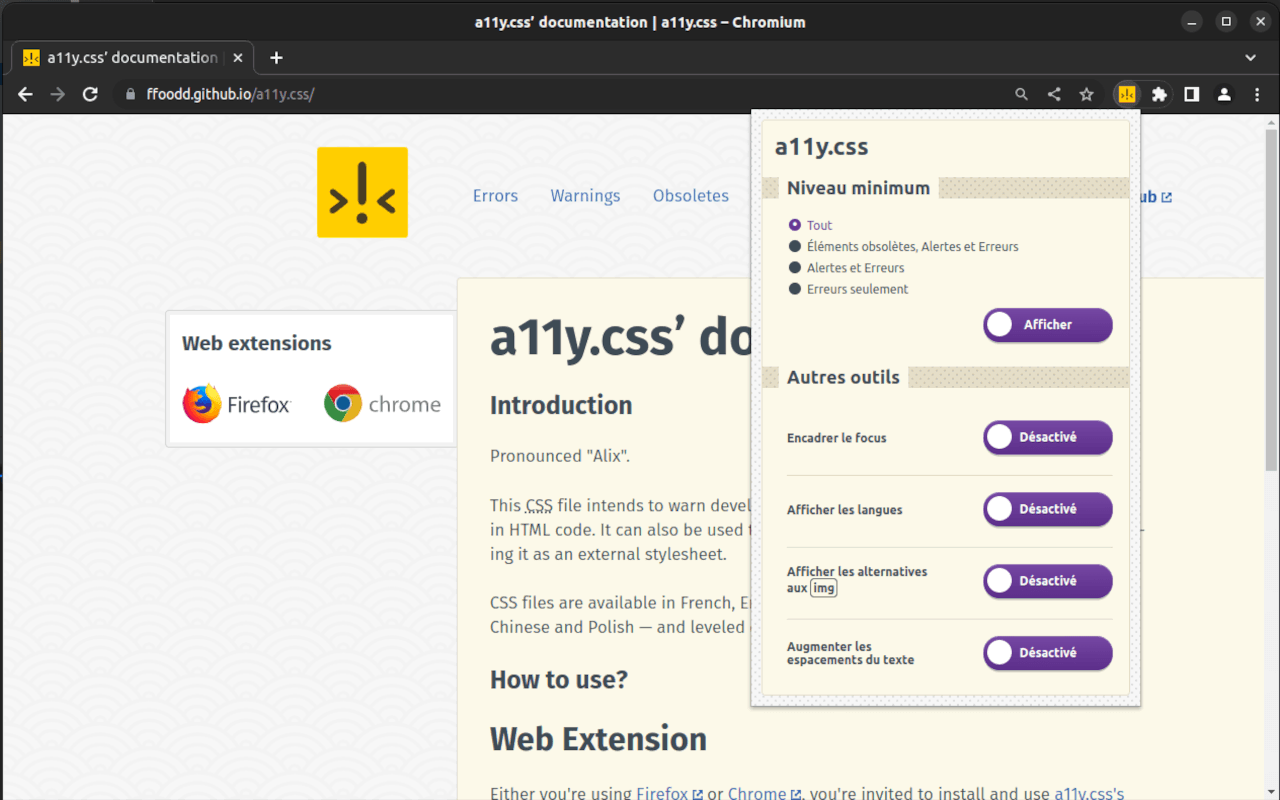Toggle 'Afficher les langues' on

(x=1047, y=509)
